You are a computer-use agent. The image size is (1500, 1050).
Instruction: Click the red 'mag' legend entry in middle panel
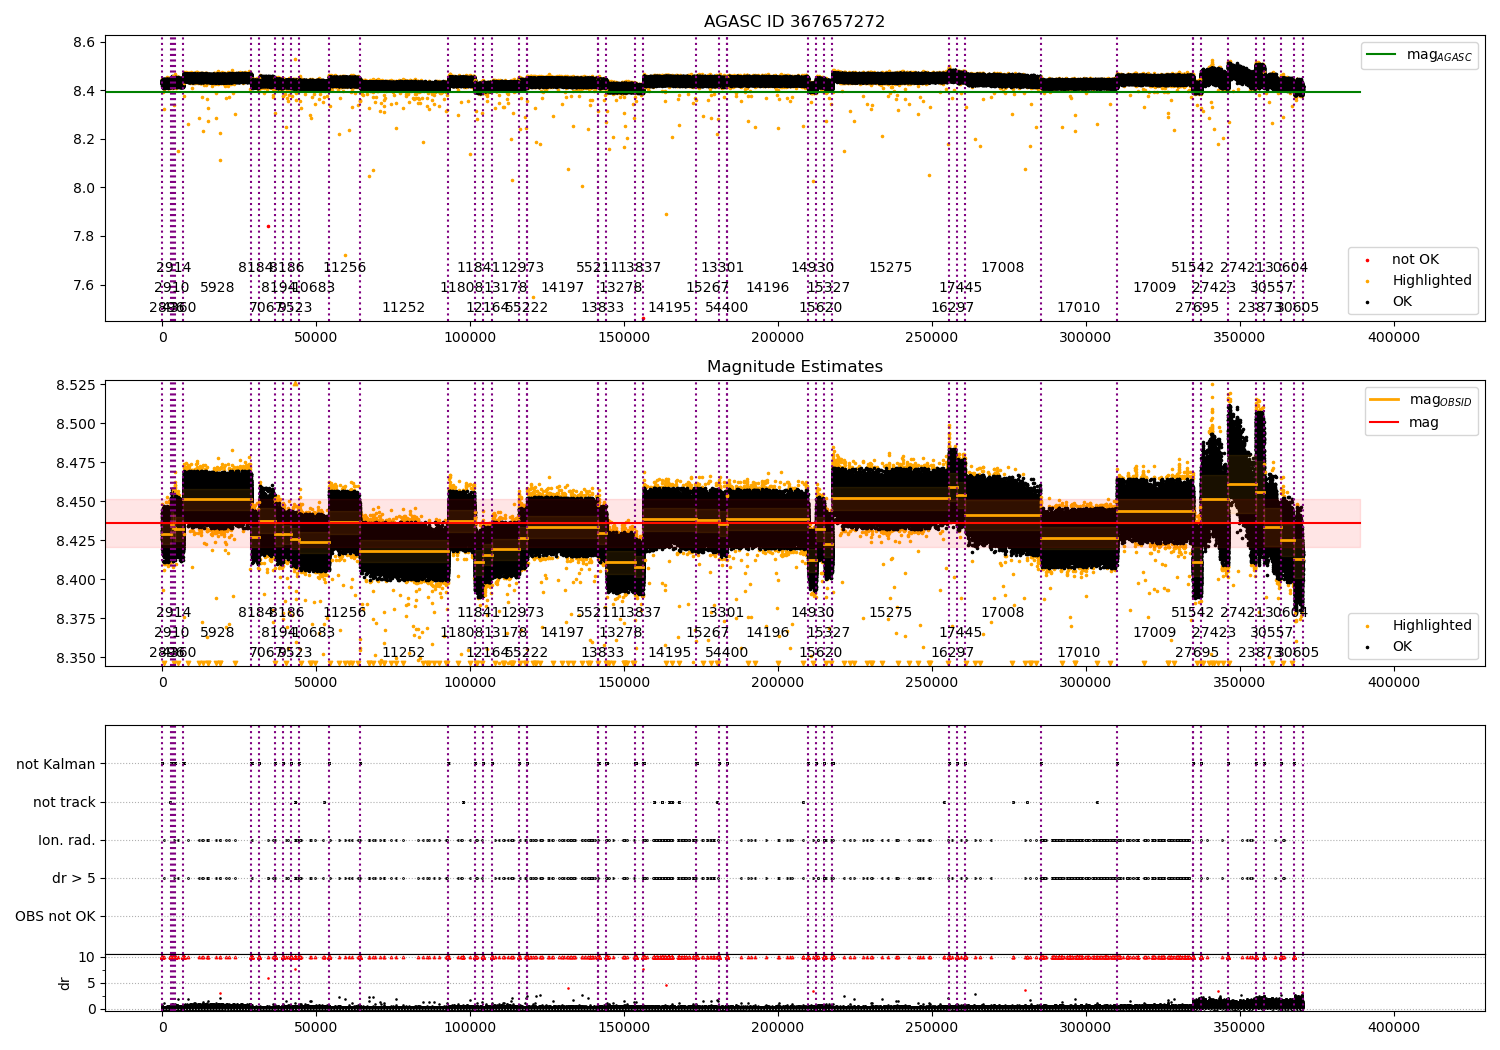tap(1405, 423)
